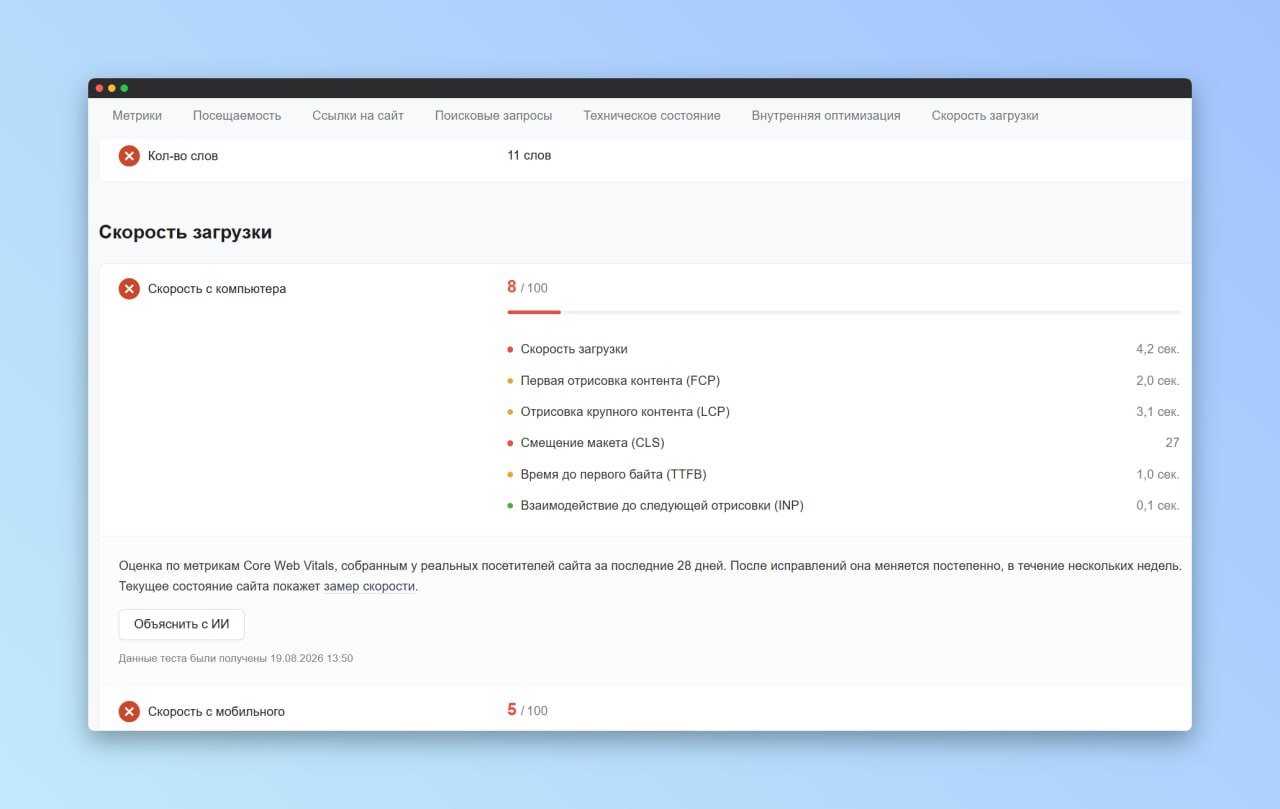Click the desktop speed score progress bar

[x=843, y=312]
